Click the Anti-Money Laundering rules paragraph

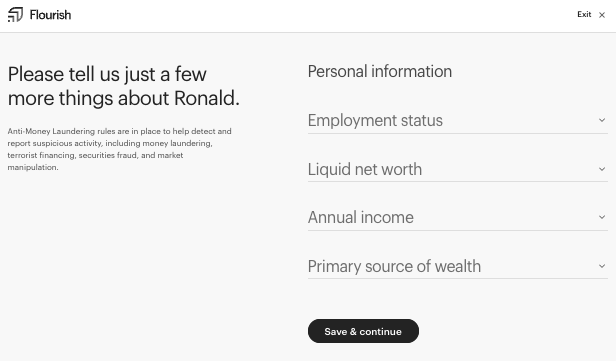tap(119, 149)
